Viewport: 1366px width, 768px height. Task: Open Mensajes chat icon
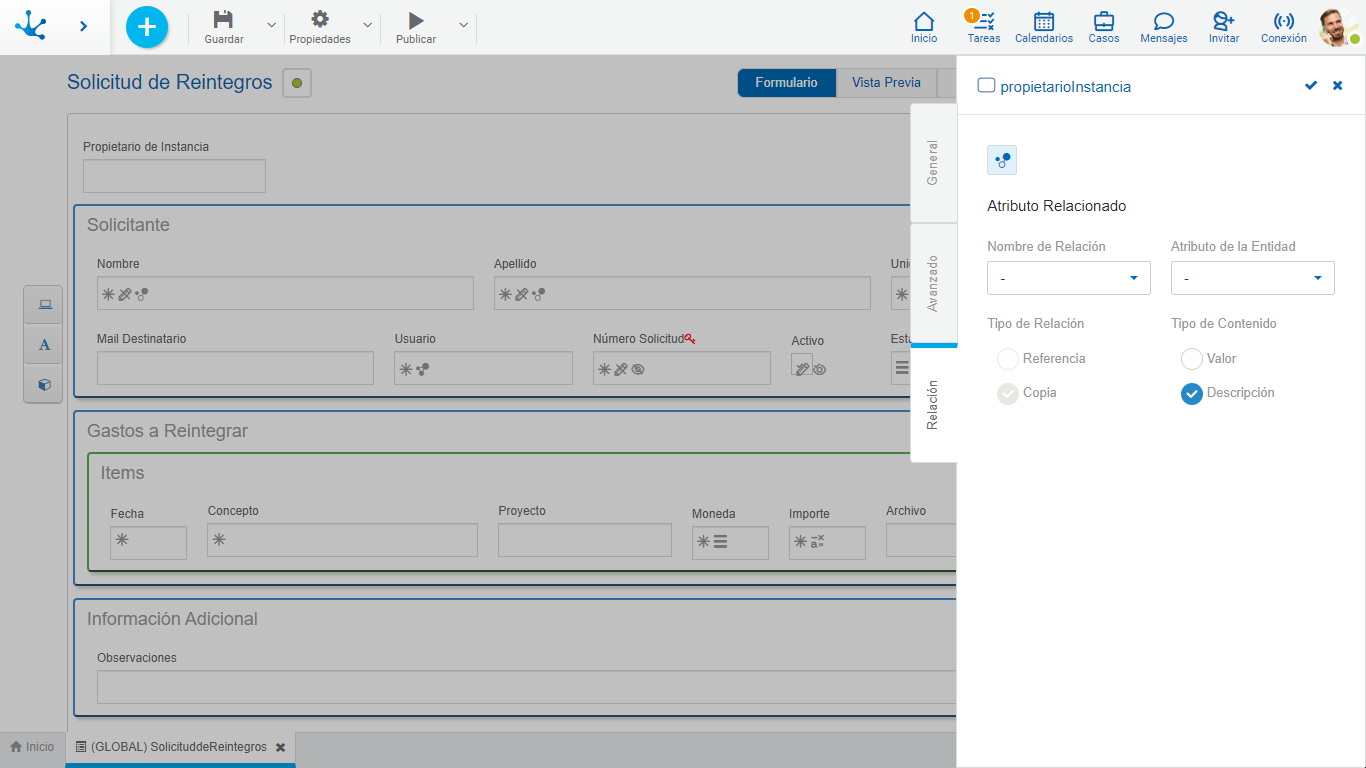pyautogui.click(x=1163, y=22)
